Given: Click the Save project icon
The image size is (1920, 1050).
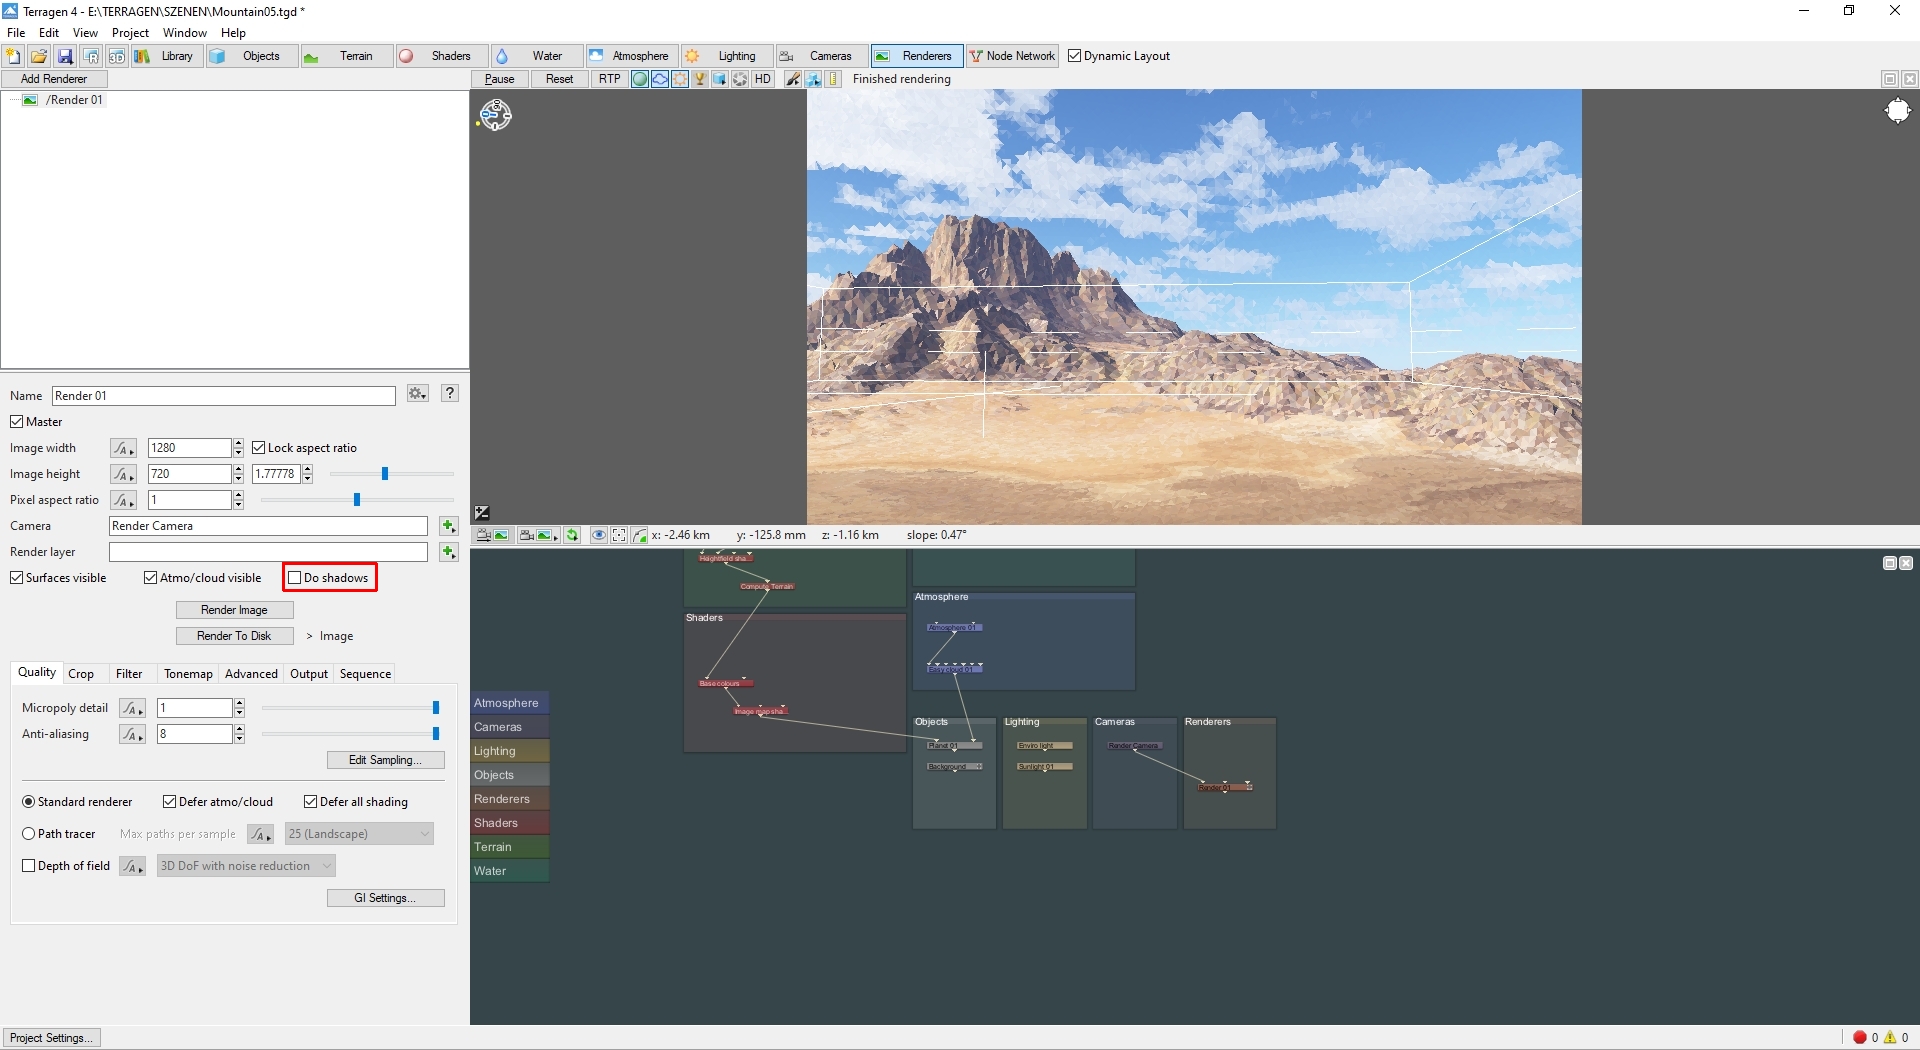Looking at the screenshot, I should (x=65, y=56).
